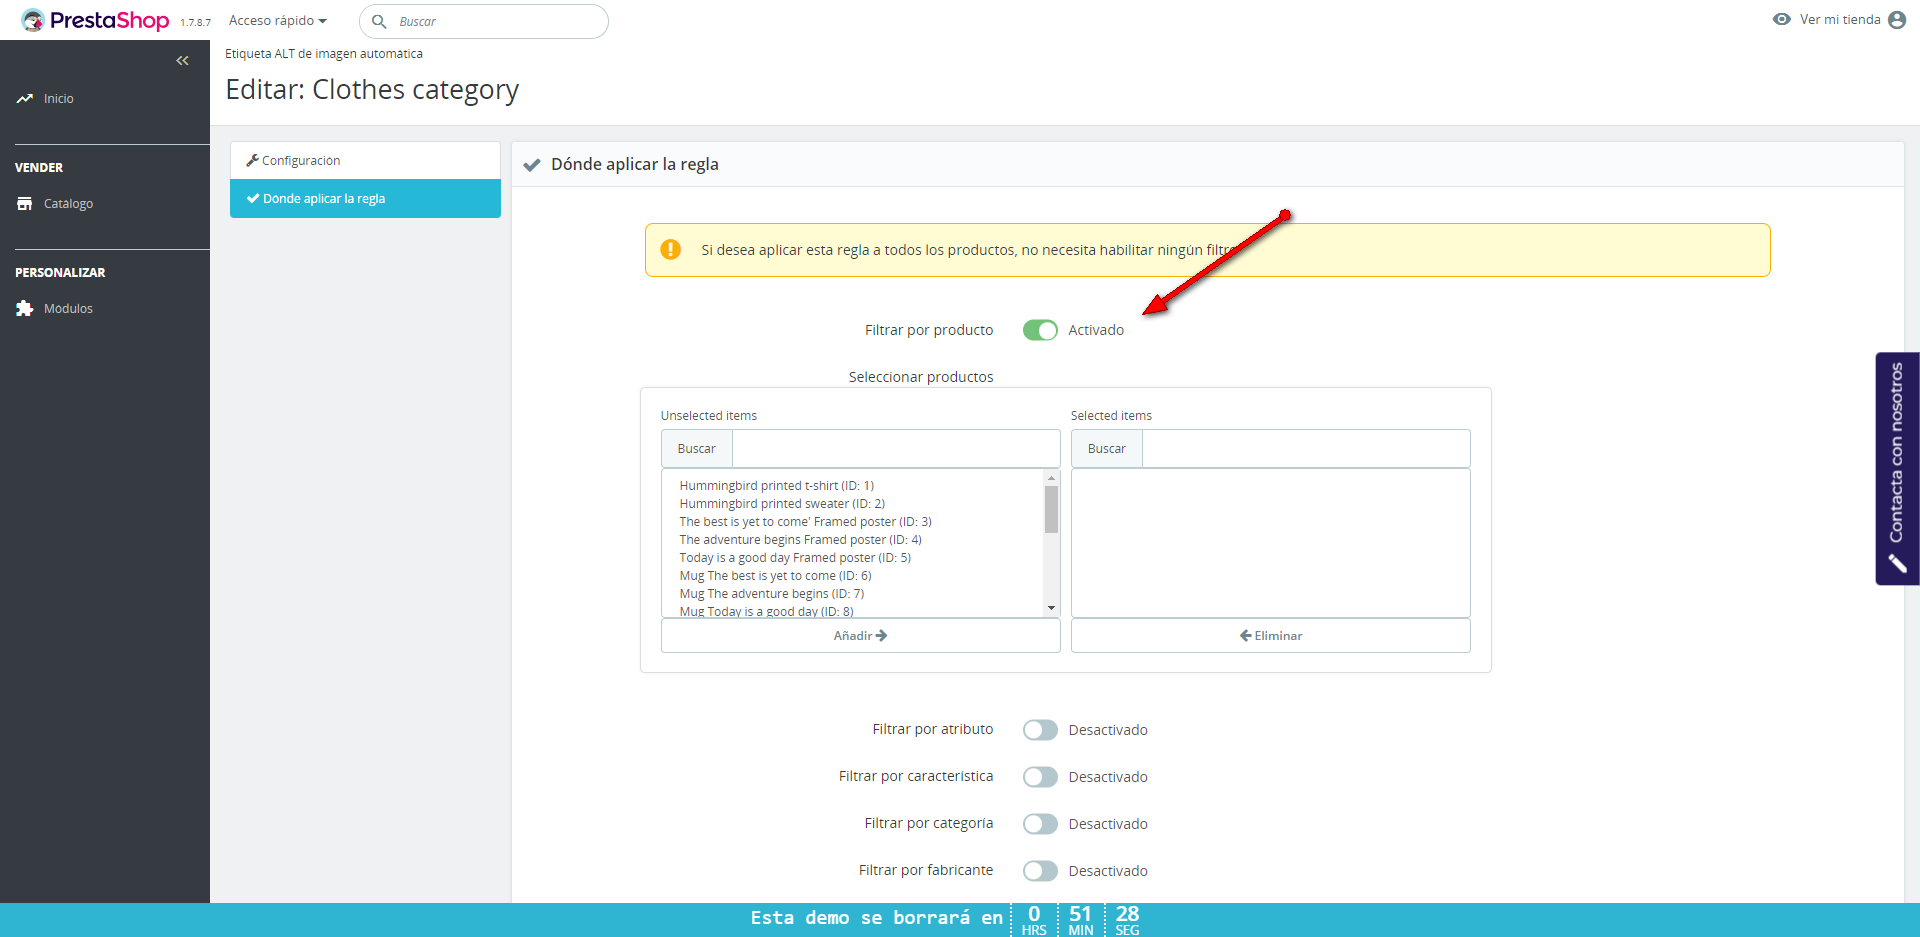
Task: Focus the Selected items search field
Action: 1306,449
